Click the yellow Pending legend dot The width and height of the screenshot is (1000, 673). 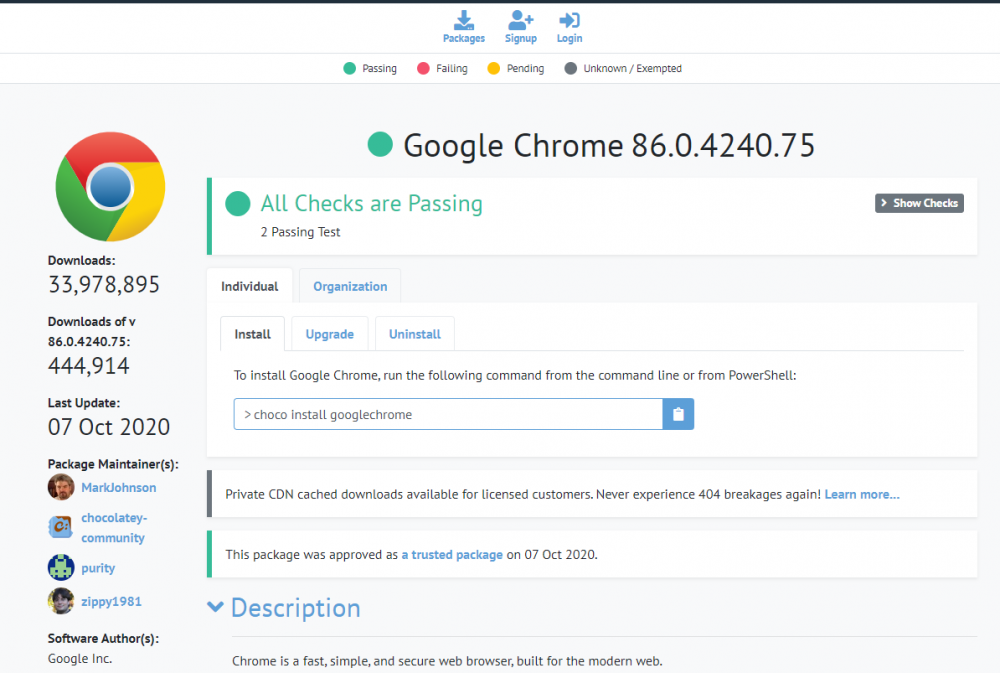pos(494,68)
